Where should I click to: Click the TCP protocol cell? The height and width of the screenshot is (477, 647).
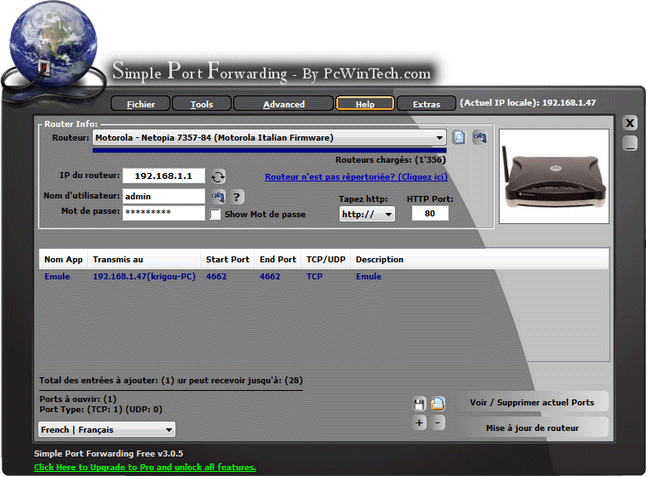pos(314,276)
